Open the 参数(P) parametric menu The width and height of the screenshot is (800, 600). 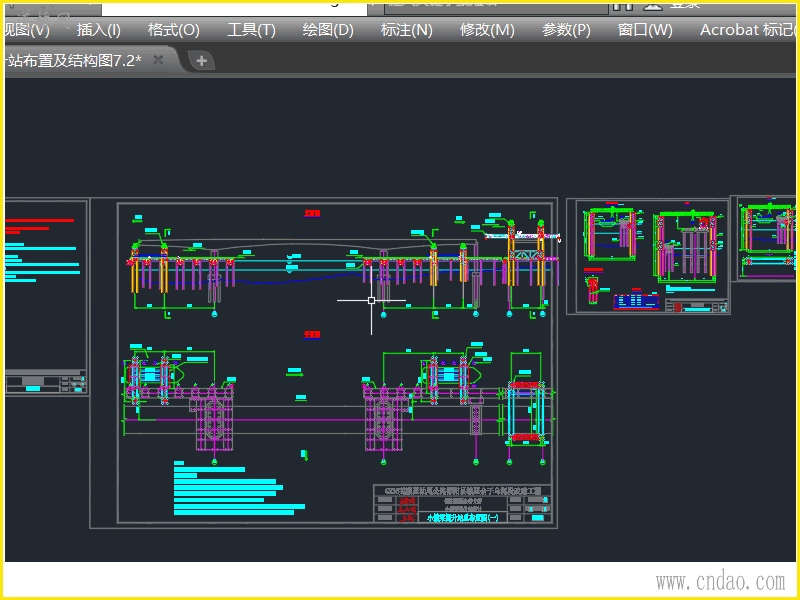click(566, 30)
